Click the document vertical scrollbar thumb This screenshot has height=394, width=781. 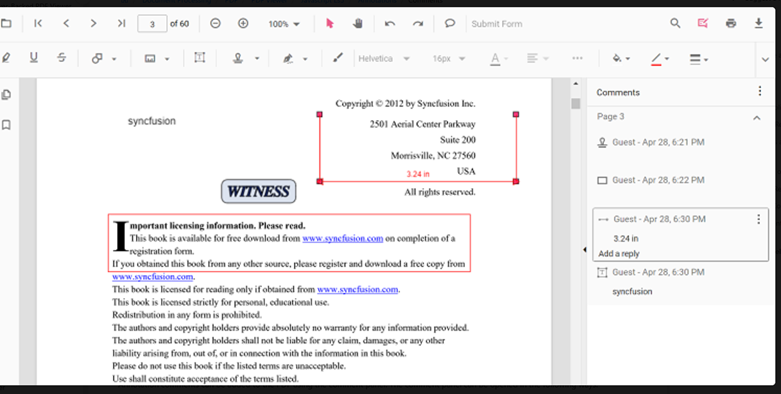click(576, 104)
